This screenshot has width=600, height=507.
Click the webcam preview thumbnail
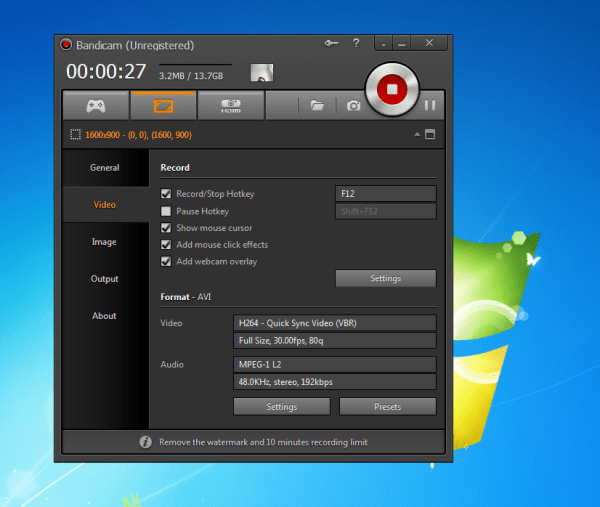pos(261,73)
